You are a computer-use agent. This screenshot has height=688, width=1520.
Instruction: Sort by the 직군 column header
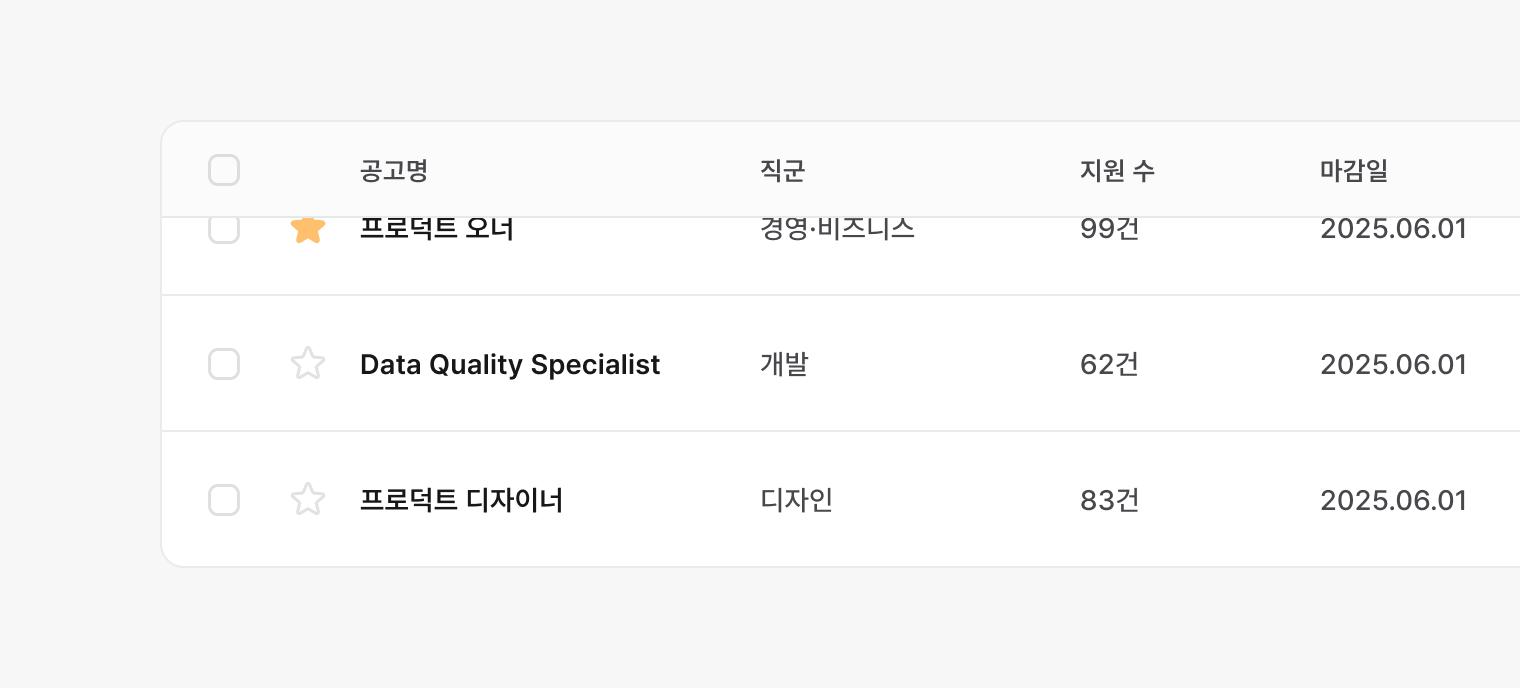pyautogui.click(x=782, y=171)
